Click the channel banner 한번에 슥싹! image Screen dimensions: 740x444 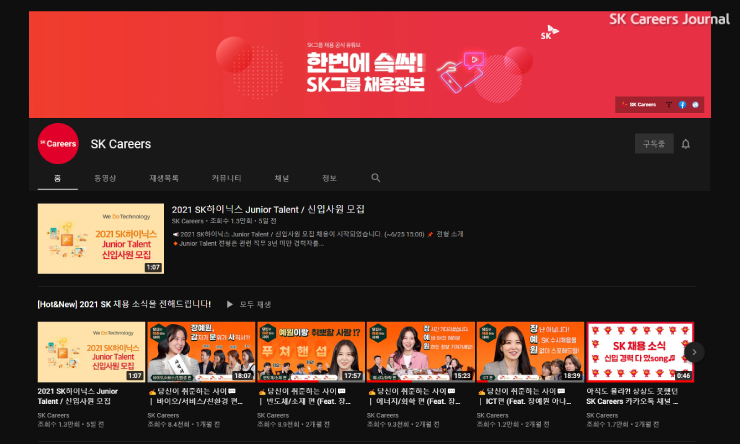pyautogui.click(x=370, y=65)
